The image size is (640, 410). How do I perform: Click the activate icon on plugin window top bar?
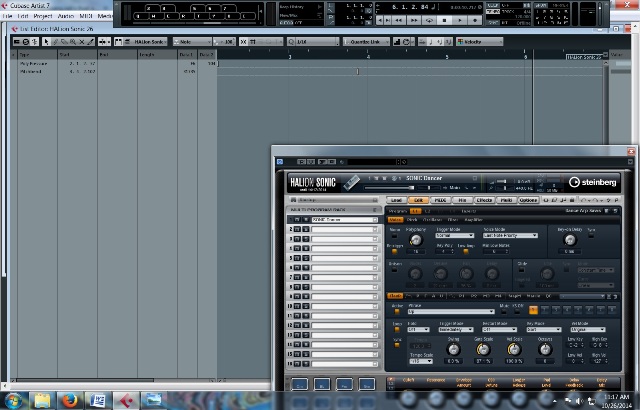[x=280, y=162]
